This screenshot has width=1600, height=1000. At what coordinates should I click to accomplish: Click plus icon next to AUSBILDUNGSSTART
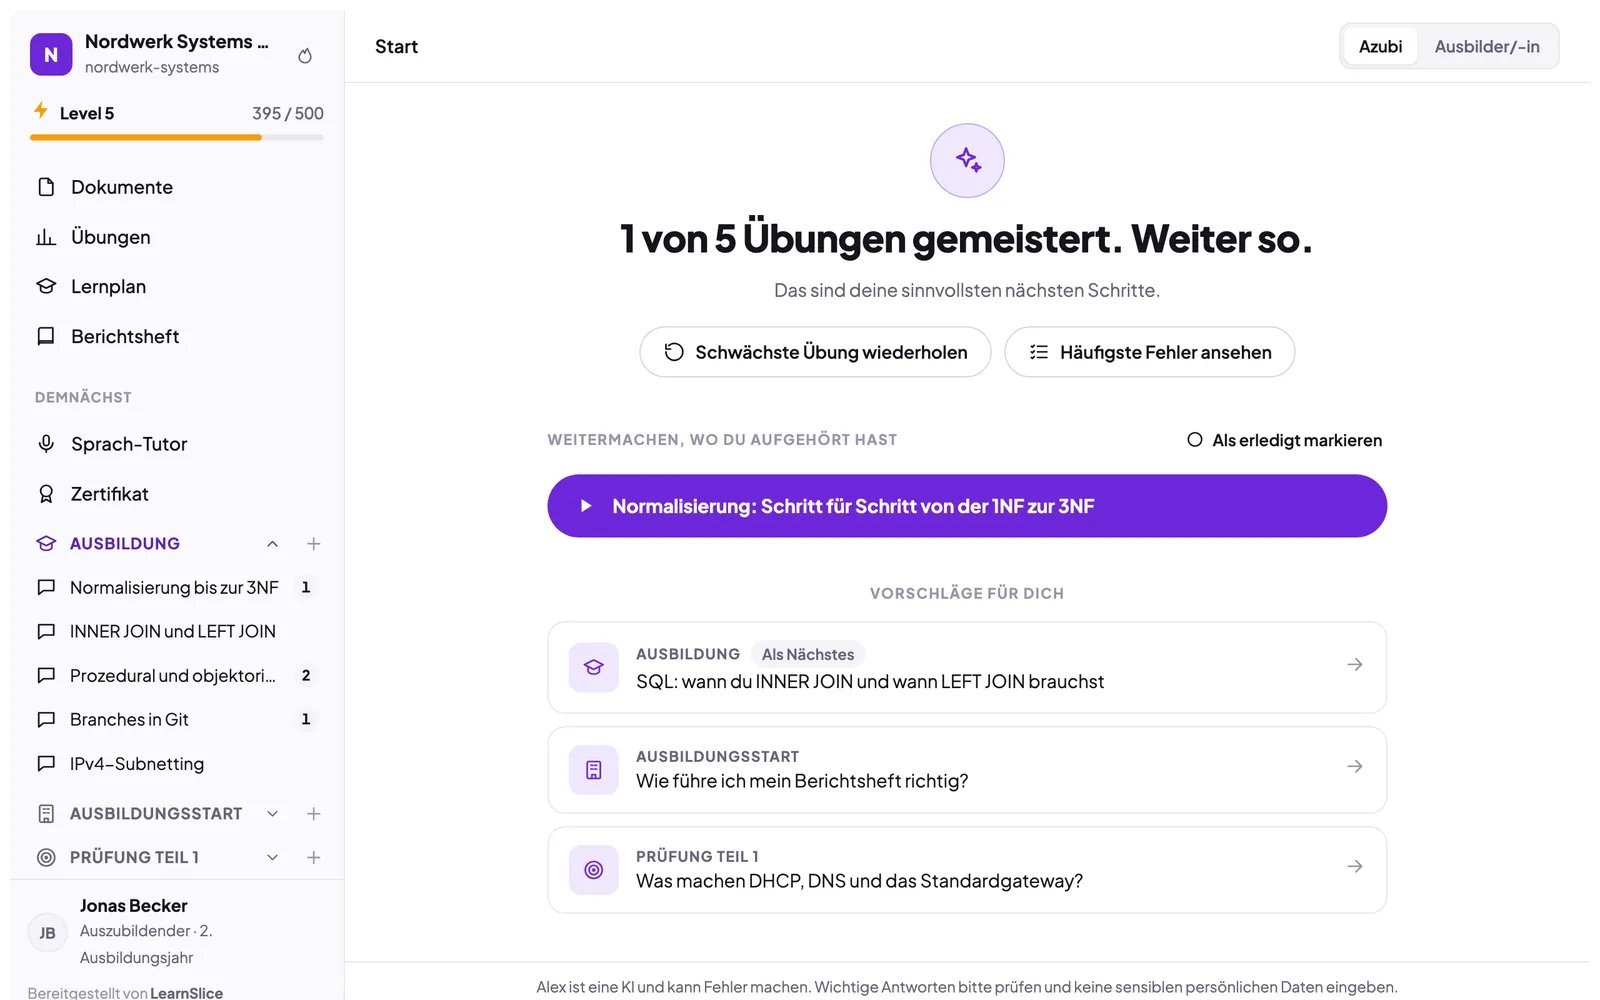pyautogui.click(x=313, y=814)
